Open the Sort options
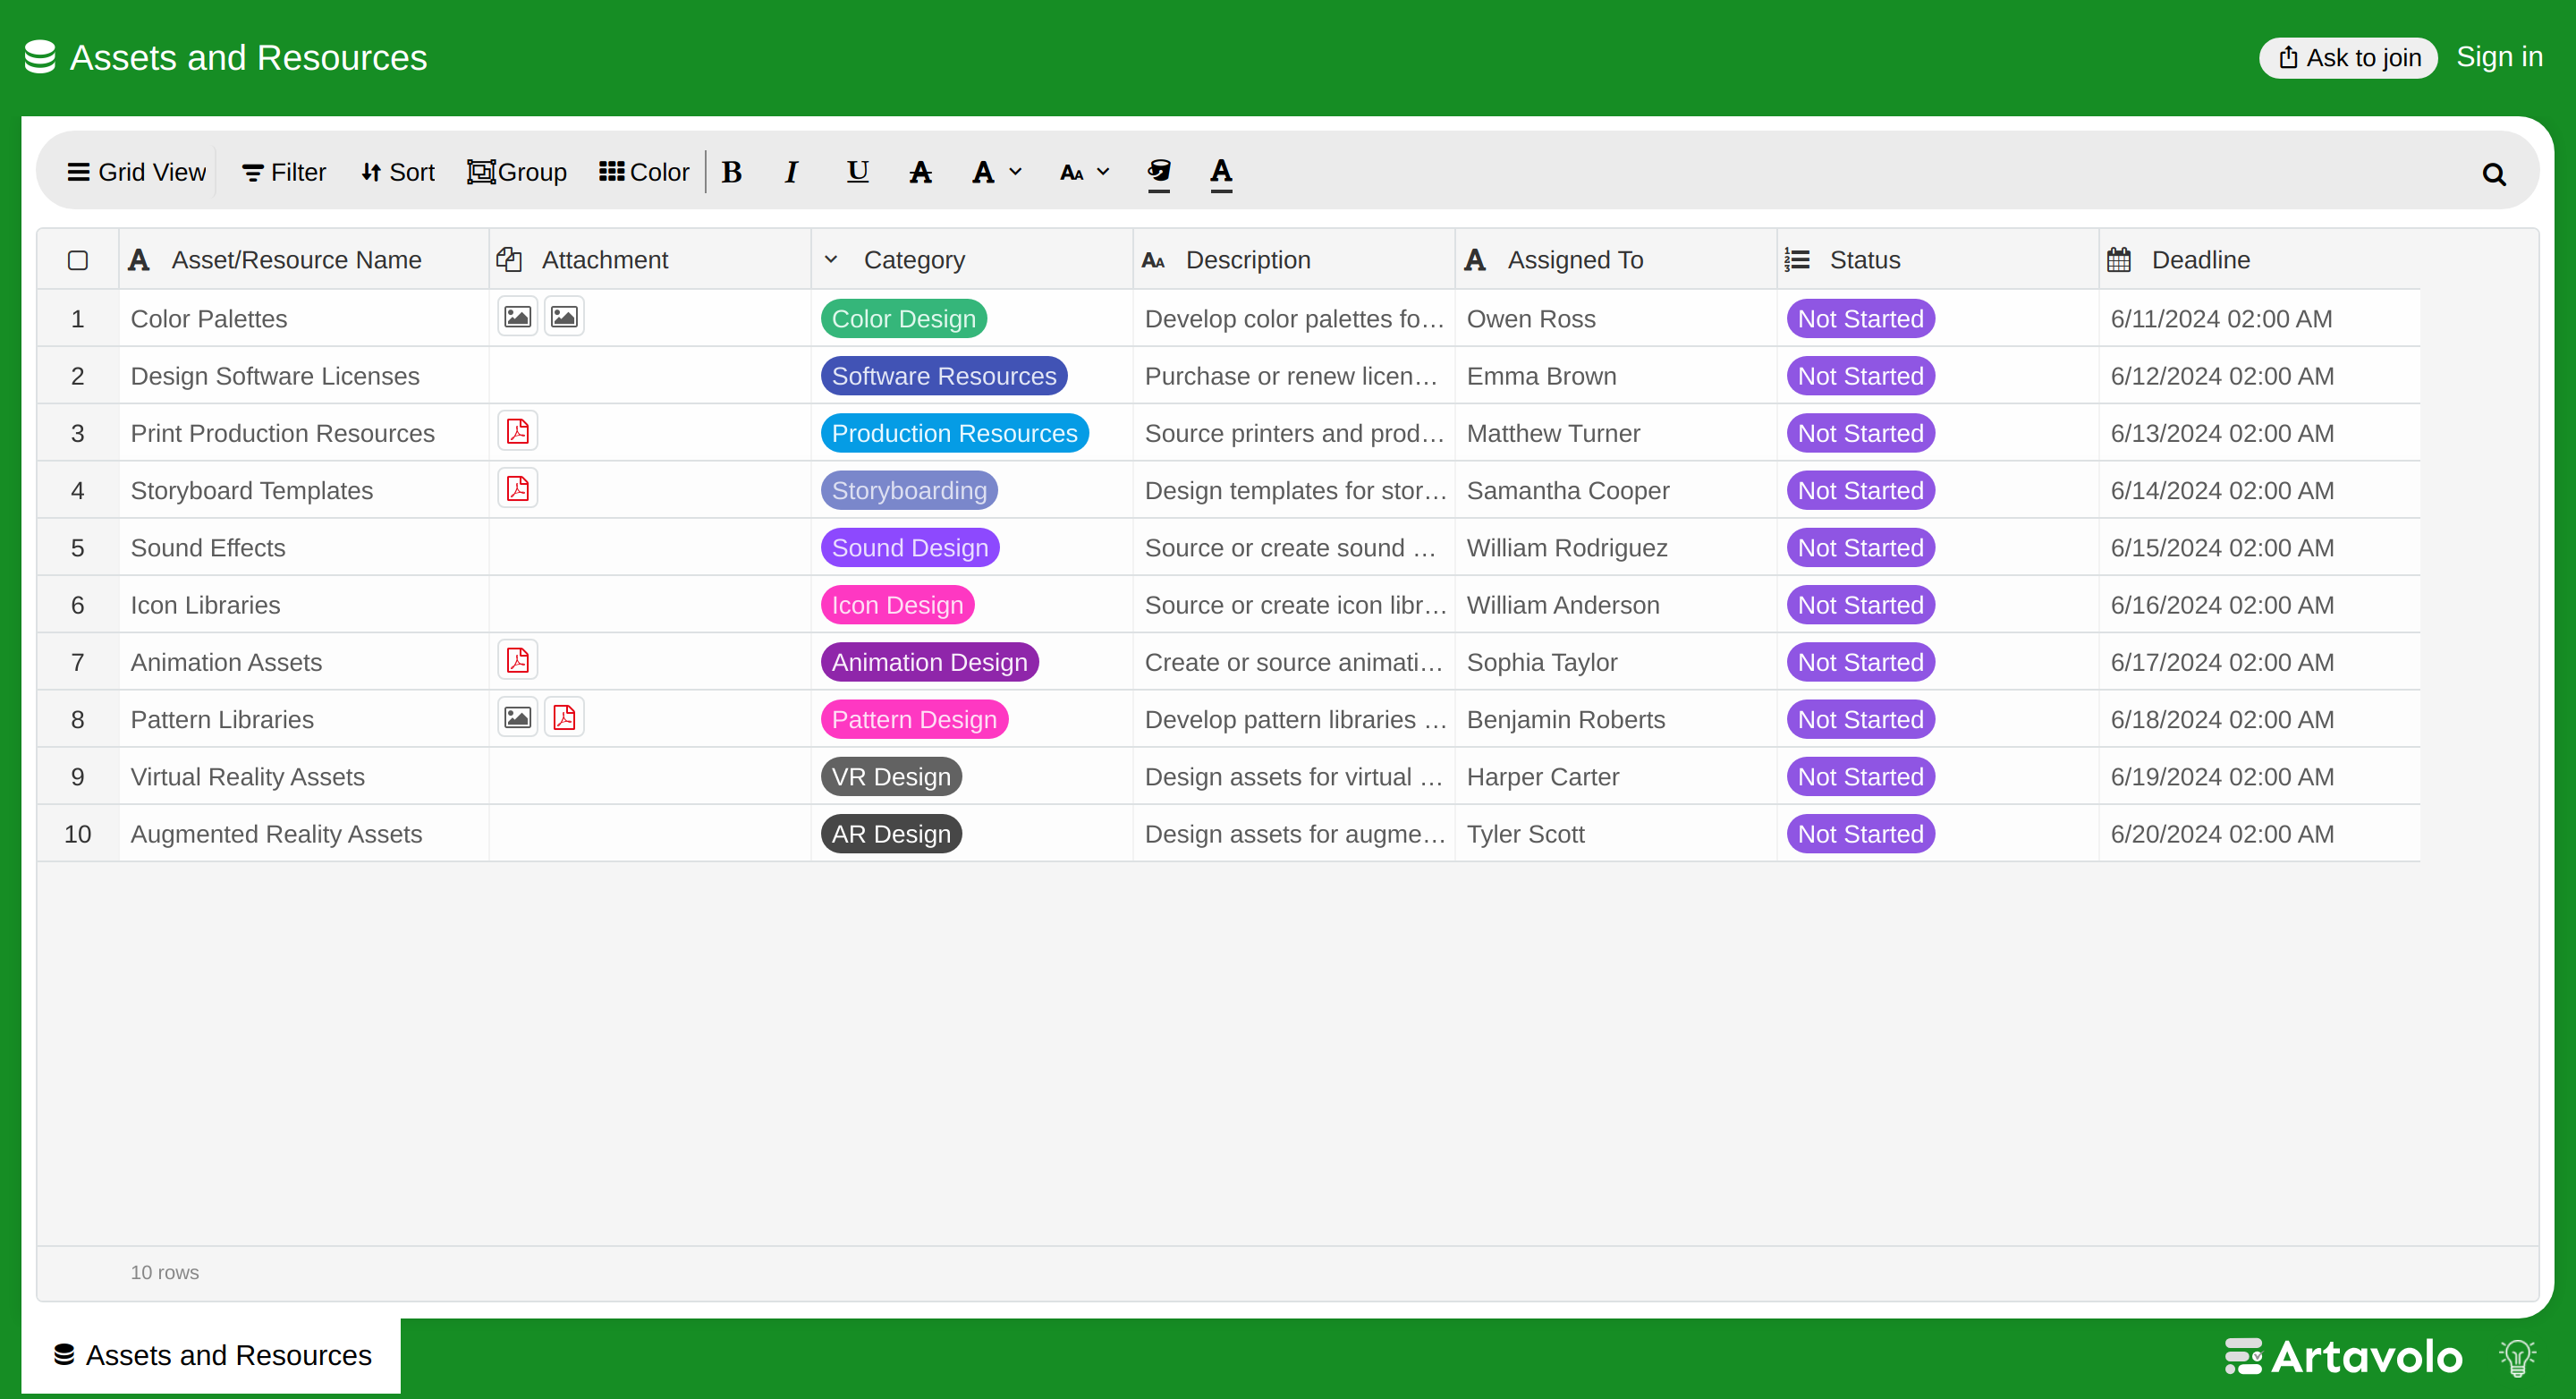This screenshot has height=1399, width=2576. pyautogui.click(x=398, y=172)
